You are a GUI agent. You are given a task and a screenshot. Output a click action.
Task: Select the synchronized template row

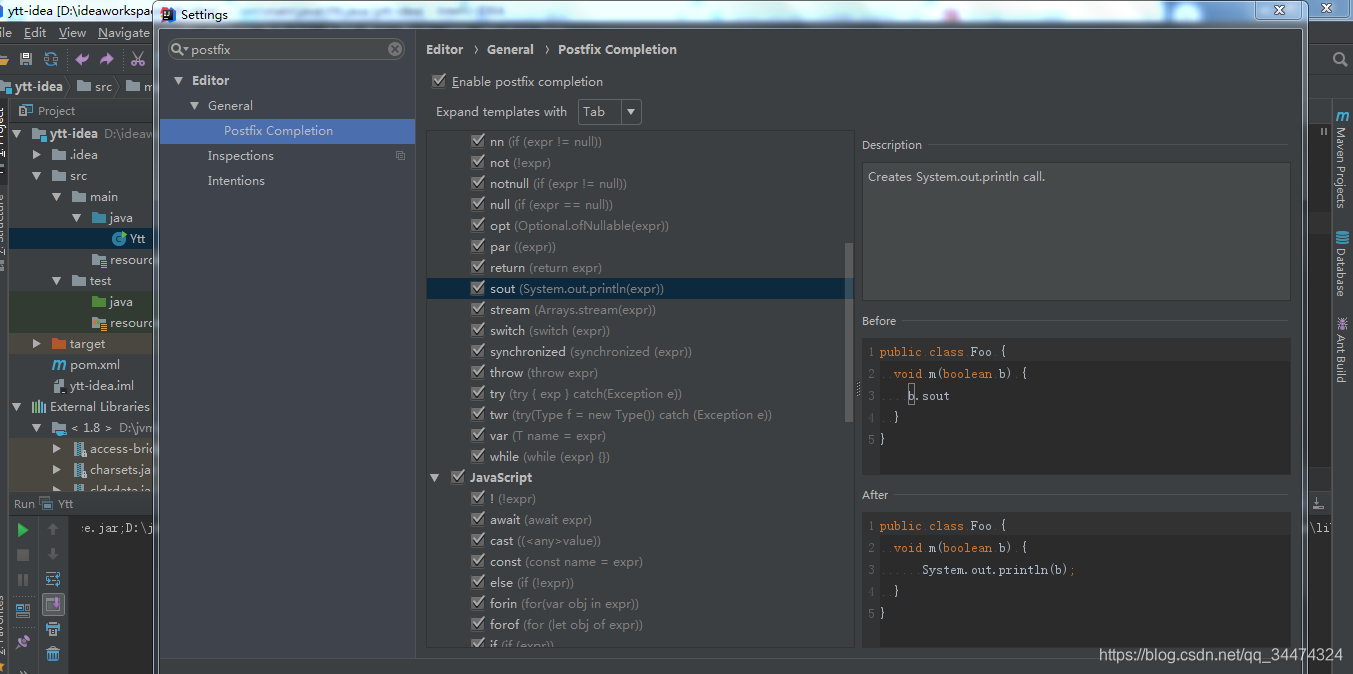coord(640,351)
